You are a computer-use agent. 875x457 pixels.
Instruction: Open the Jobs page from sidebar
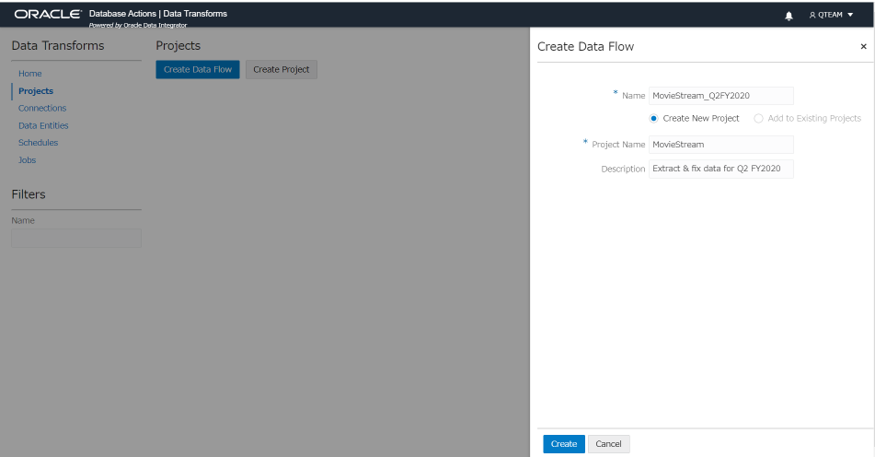coord(27,160)
